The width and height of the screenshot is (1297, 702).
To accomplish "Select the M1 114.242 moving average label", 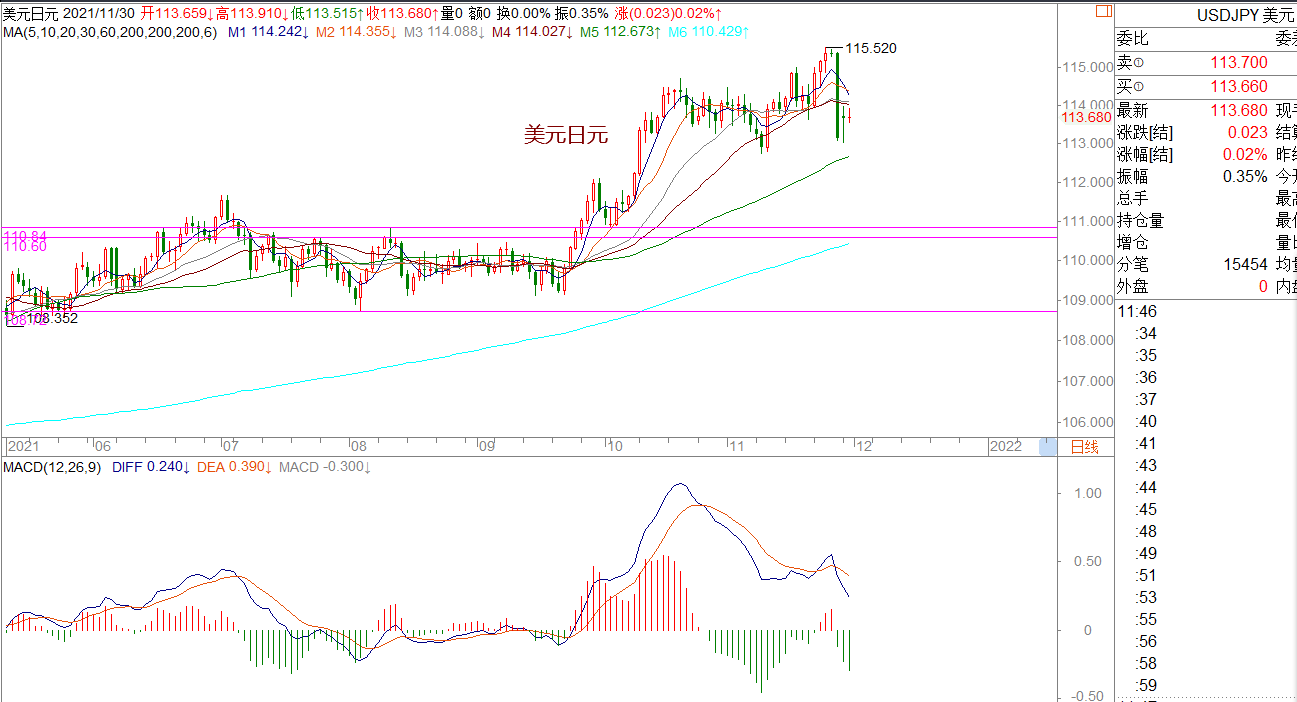I will click(x=266, y=32).
